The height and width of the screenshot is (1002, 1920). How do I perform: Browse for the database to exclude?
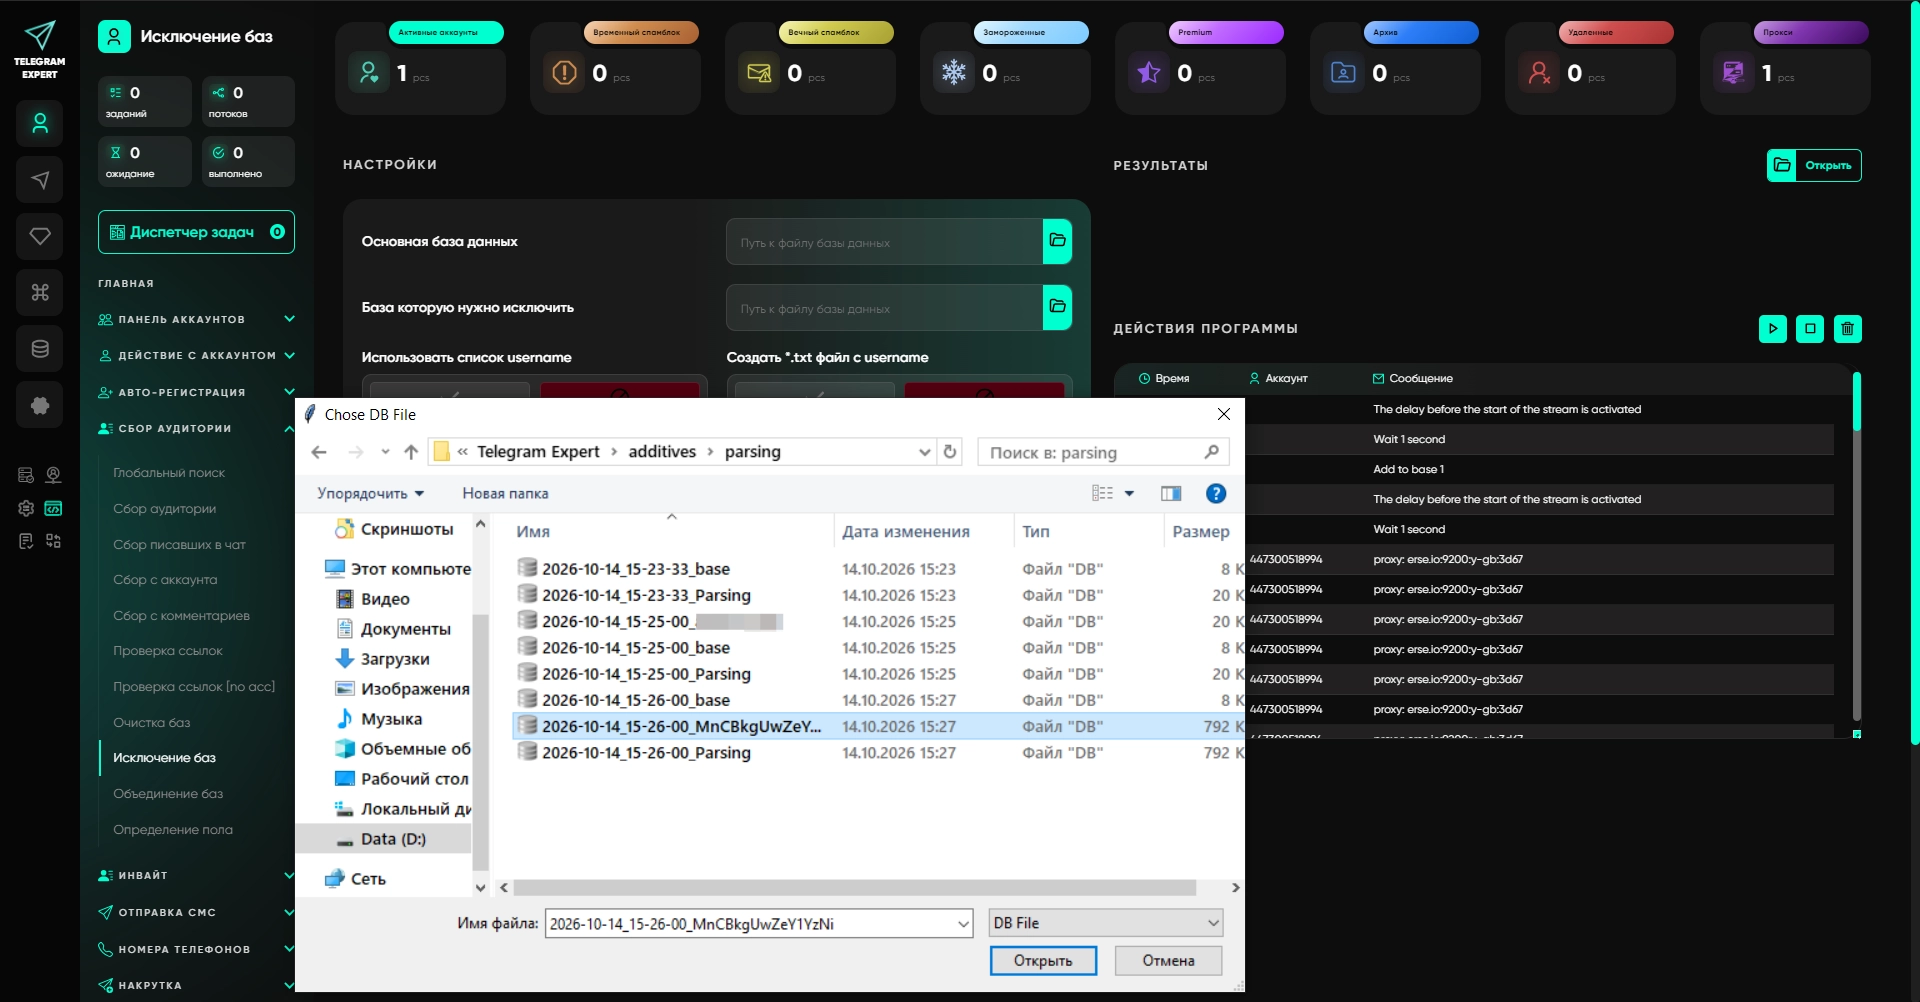coord(1057,307)
